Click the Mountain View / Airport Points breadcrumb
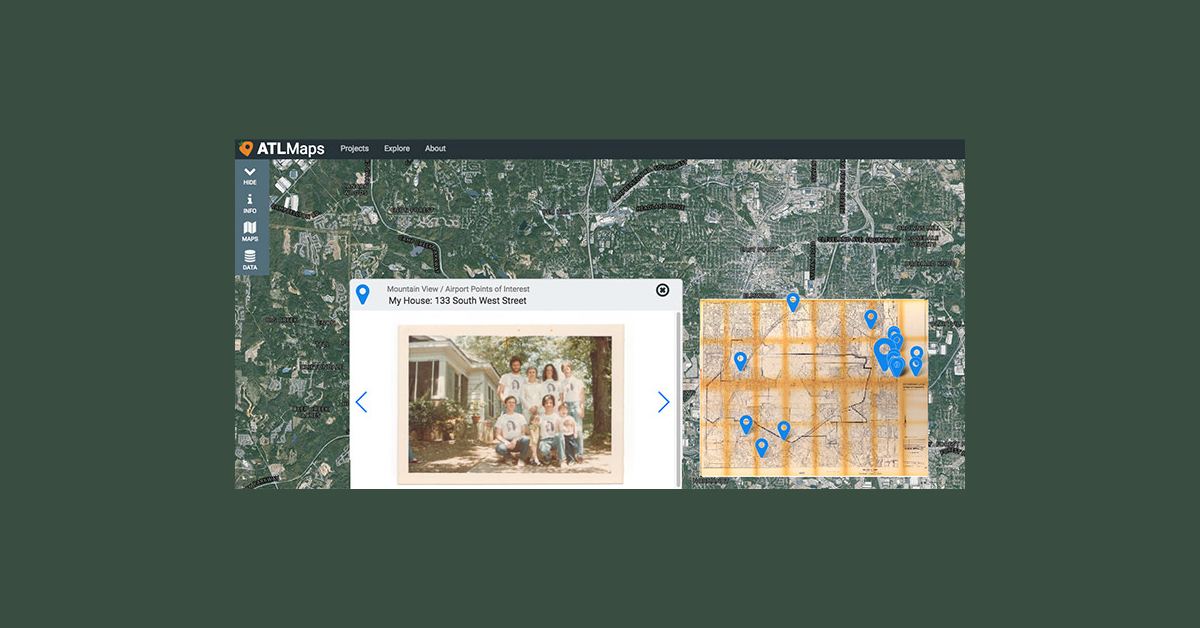This screenshot has height=628, width=1200. pyautogui.click(x=458, y=289)
